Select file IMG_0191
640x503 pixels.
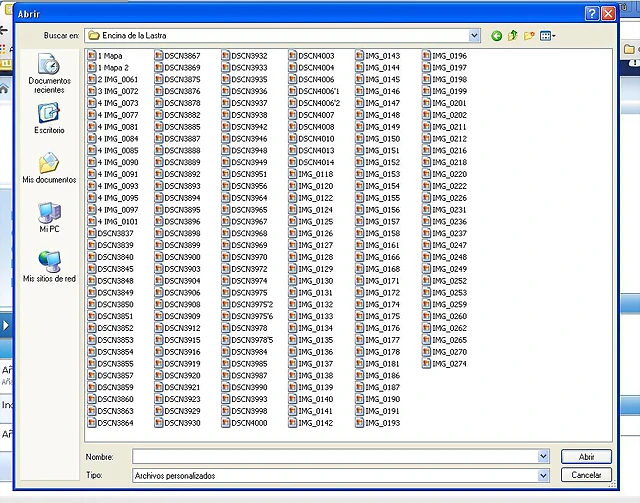click(378, 411)
